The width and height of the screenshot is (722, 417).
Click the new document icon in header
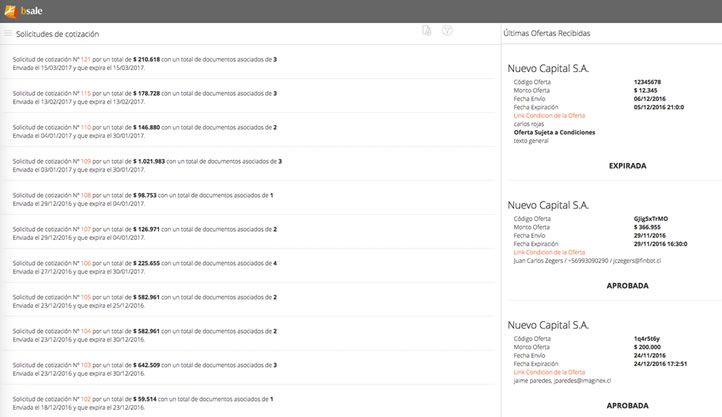[x=427, y=32]
